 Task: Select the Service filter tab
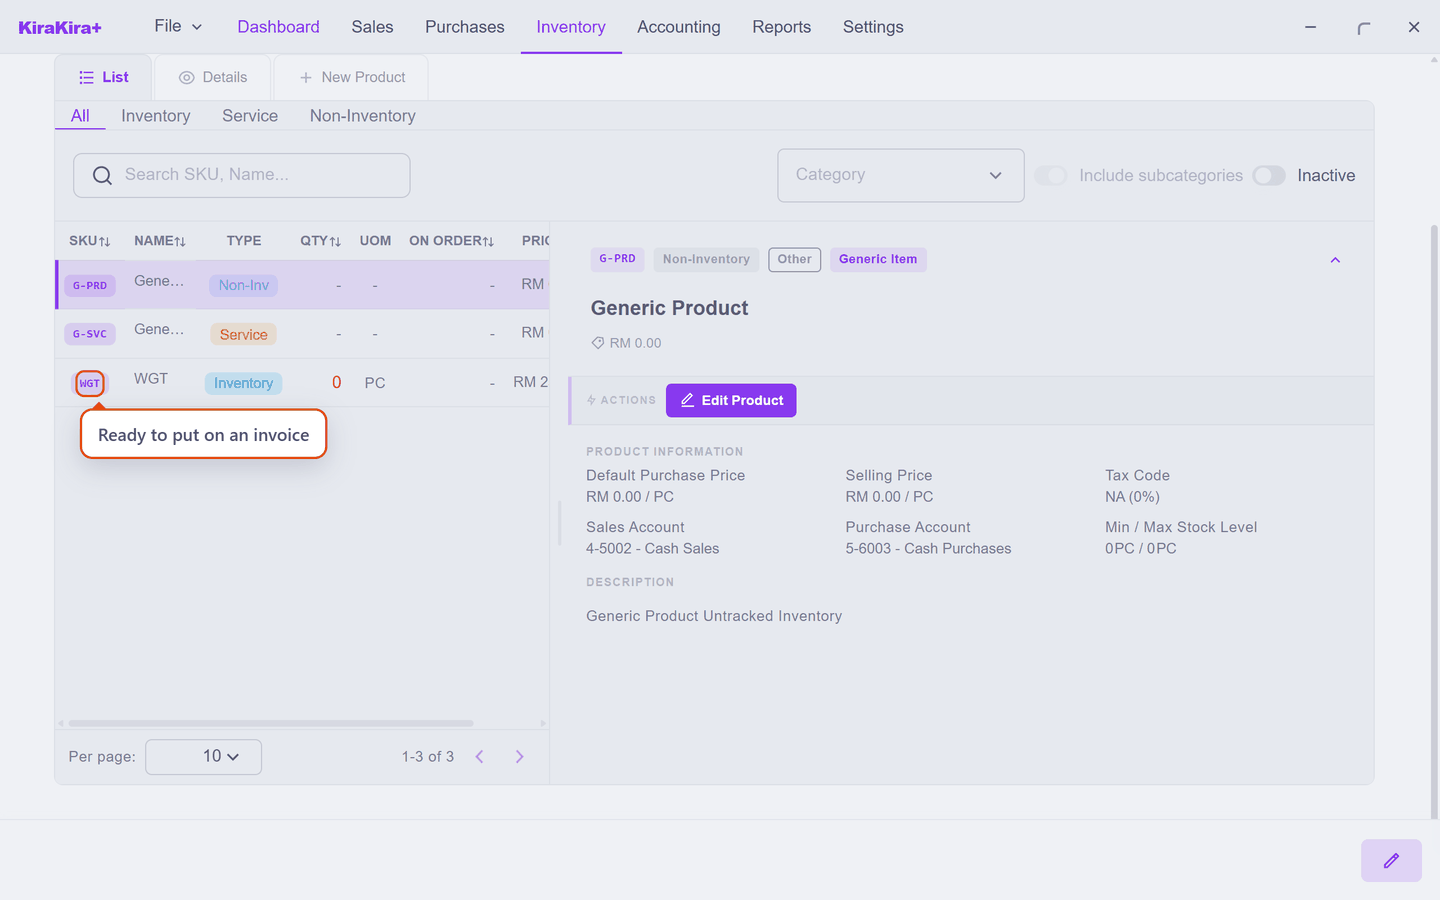pos(250,116)
